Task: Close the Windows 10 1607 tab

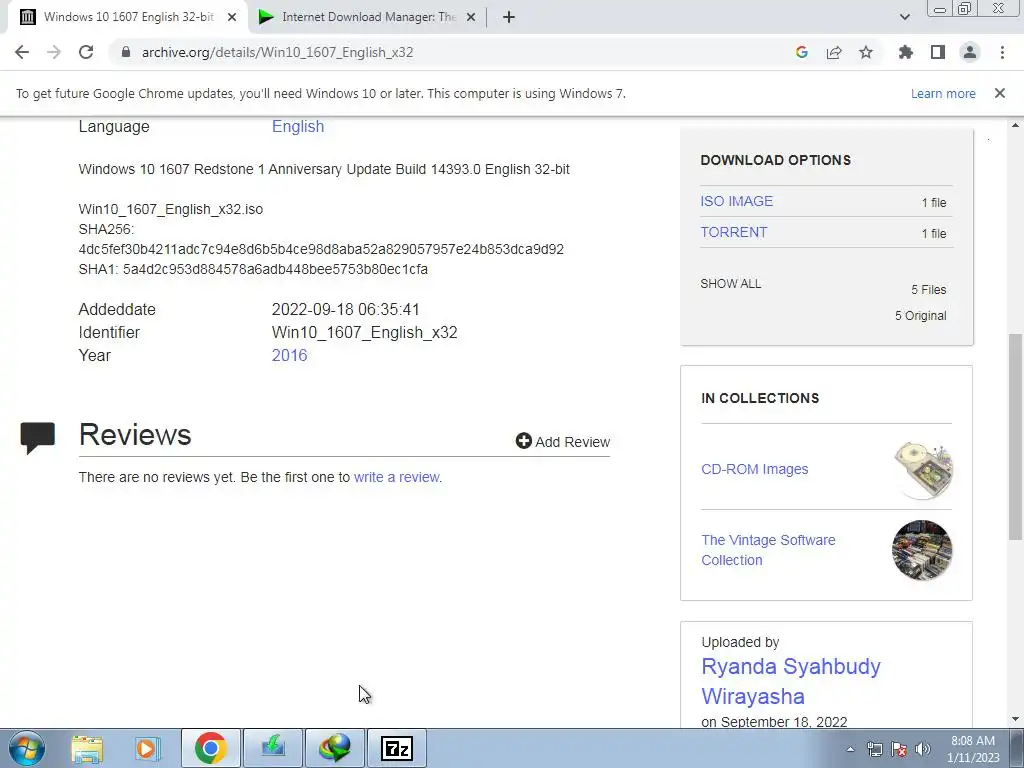Action: [x=232, y=17]
